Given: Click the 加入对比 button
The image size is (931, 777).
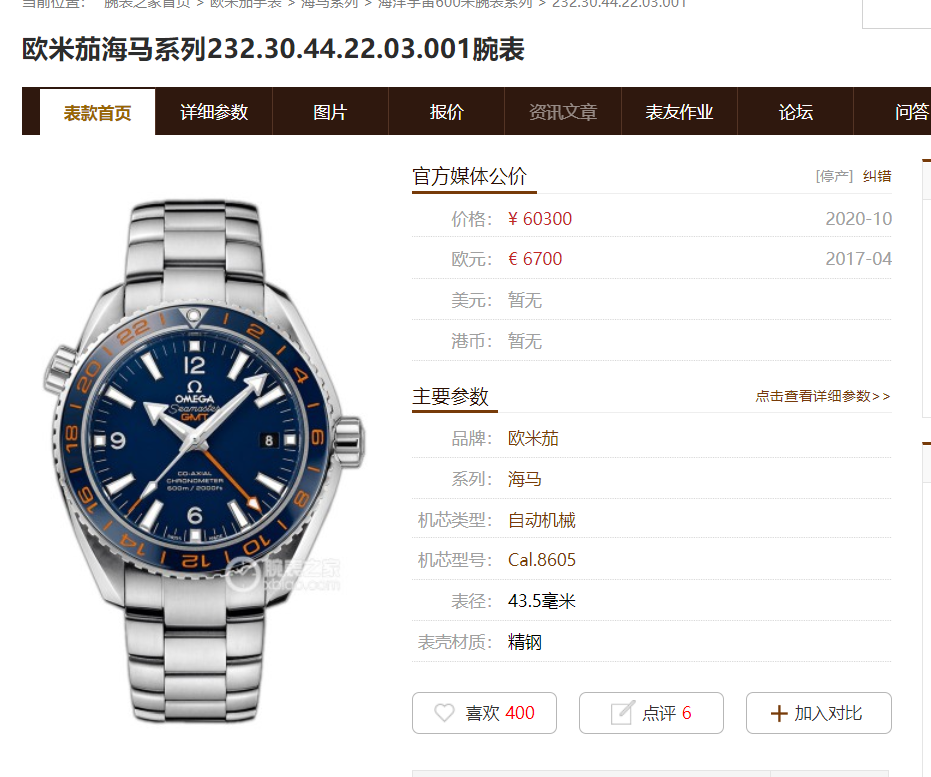Looking at the screenshot, I should 819,713.
